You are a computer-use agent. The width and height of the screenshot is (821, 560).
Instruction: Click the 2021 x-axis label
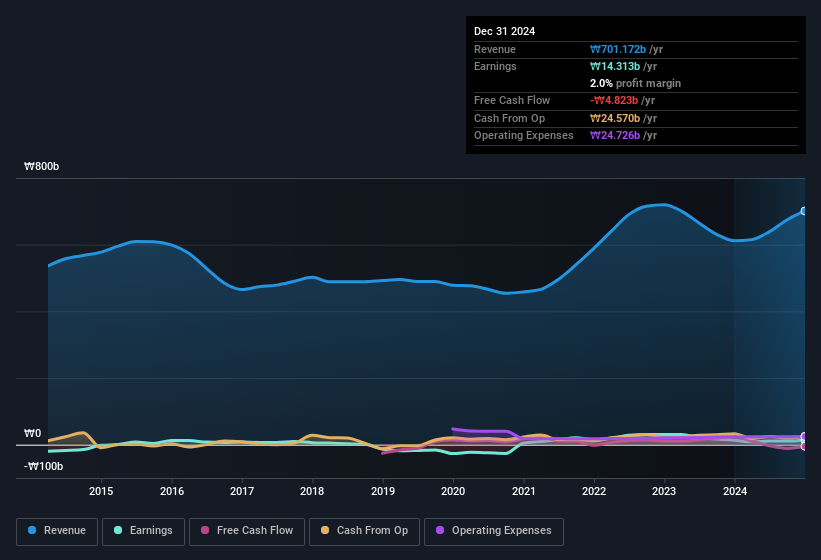click(524, 491)
